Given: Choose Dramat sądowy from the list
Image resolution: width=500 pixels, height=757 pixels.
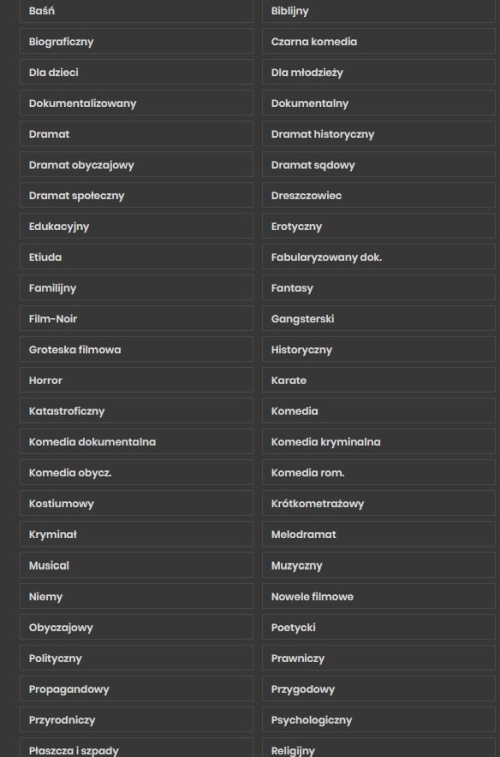Looking at the screenshot, I should point(379,165).
